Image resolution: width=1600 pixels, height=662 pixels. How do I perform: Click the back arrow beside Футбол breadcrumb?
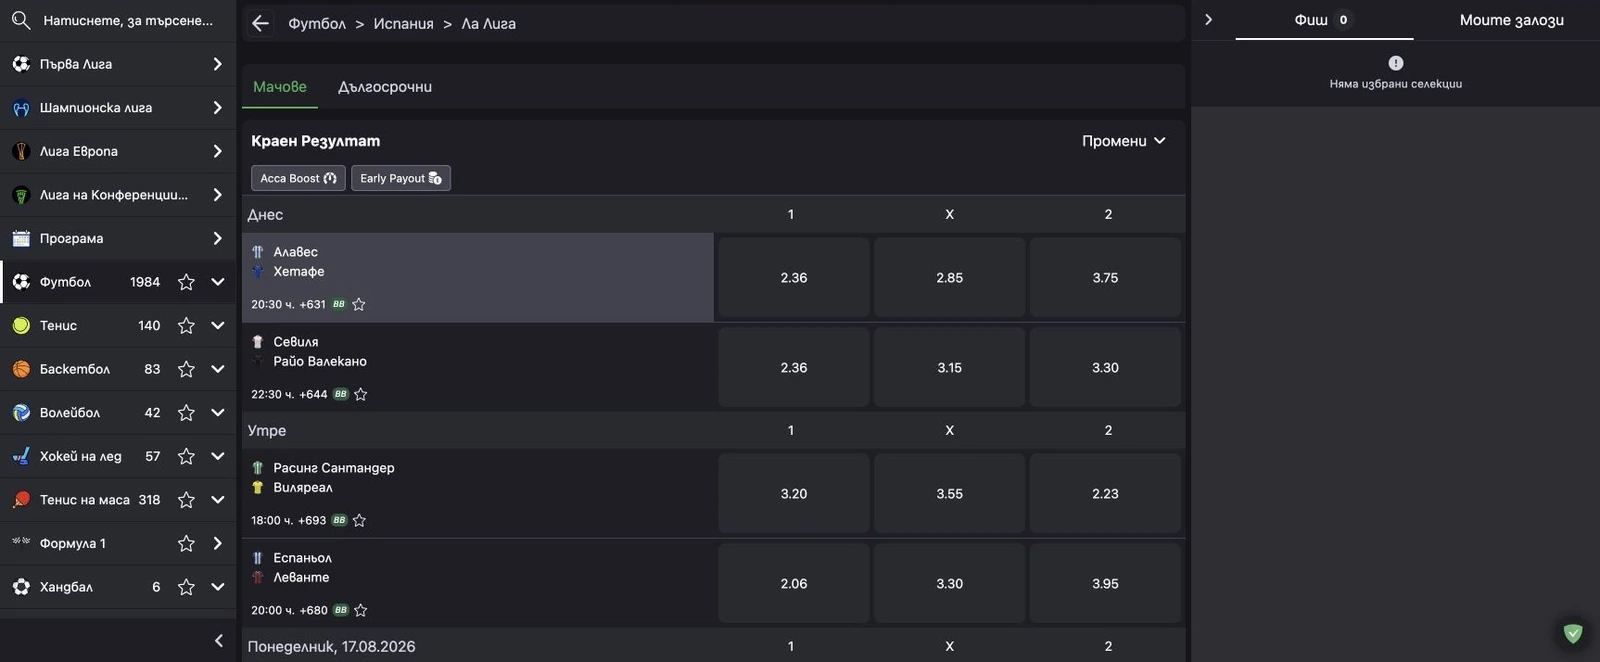260,23
